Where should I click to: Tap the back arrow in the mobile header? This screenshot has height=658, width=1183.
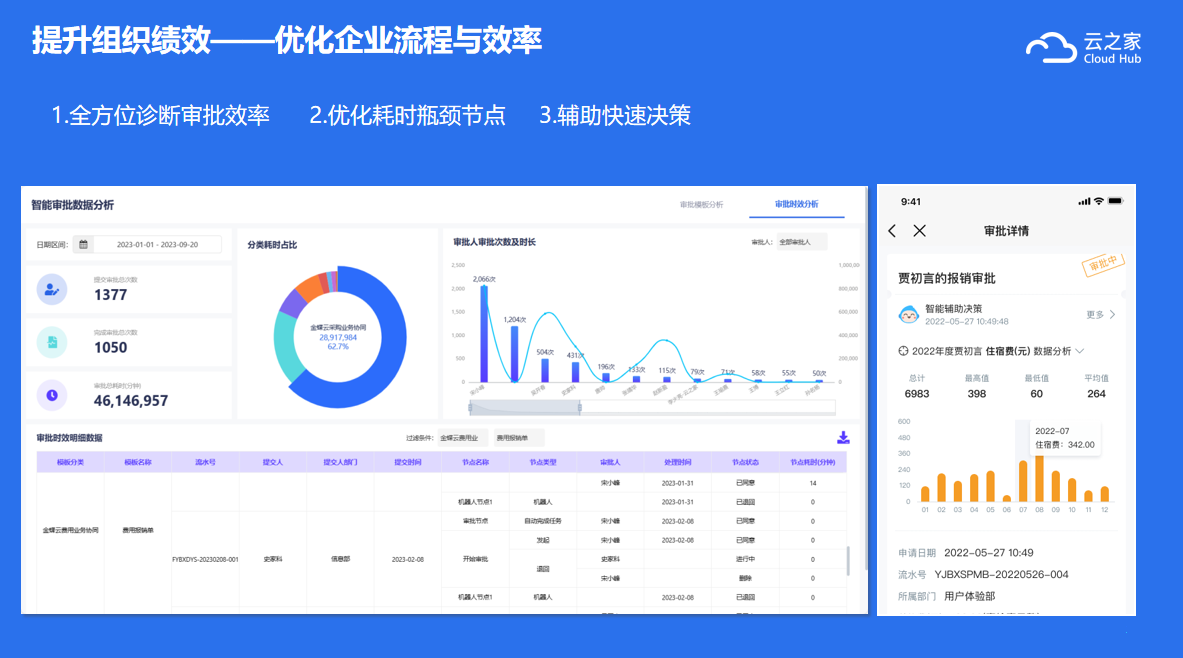coord(893,231)
